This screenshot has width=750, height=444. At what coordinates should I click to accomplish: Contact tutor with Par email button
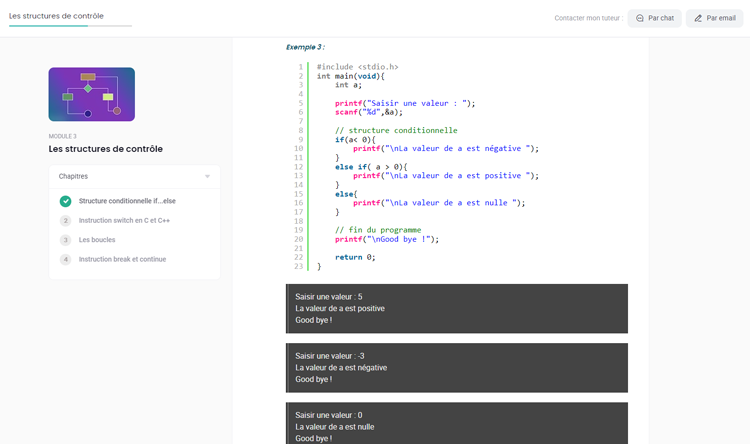tap(714, 18)
